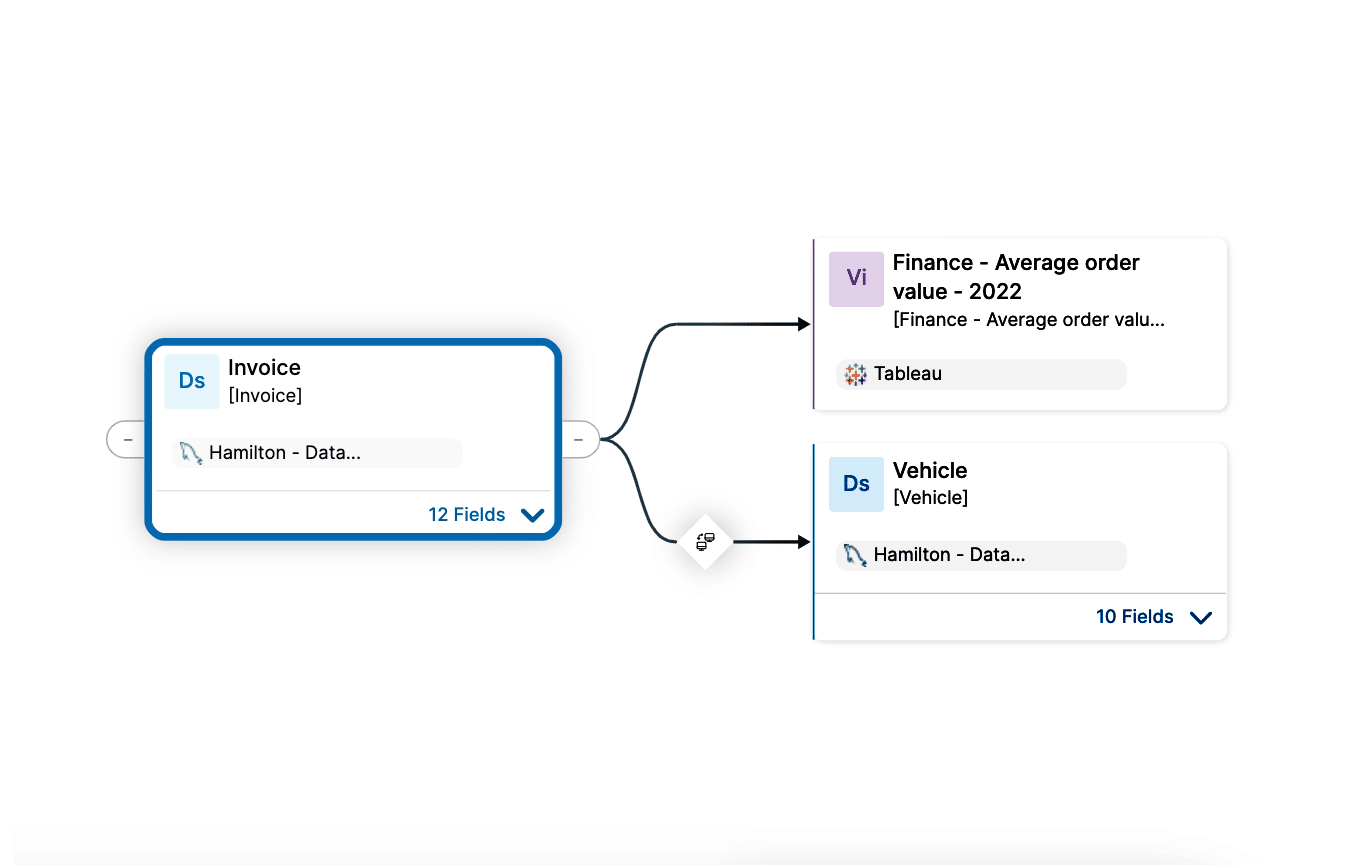Open the 10 Fields link
The width and height of the screenshot is (1372, 865).
coord(1135,616)
